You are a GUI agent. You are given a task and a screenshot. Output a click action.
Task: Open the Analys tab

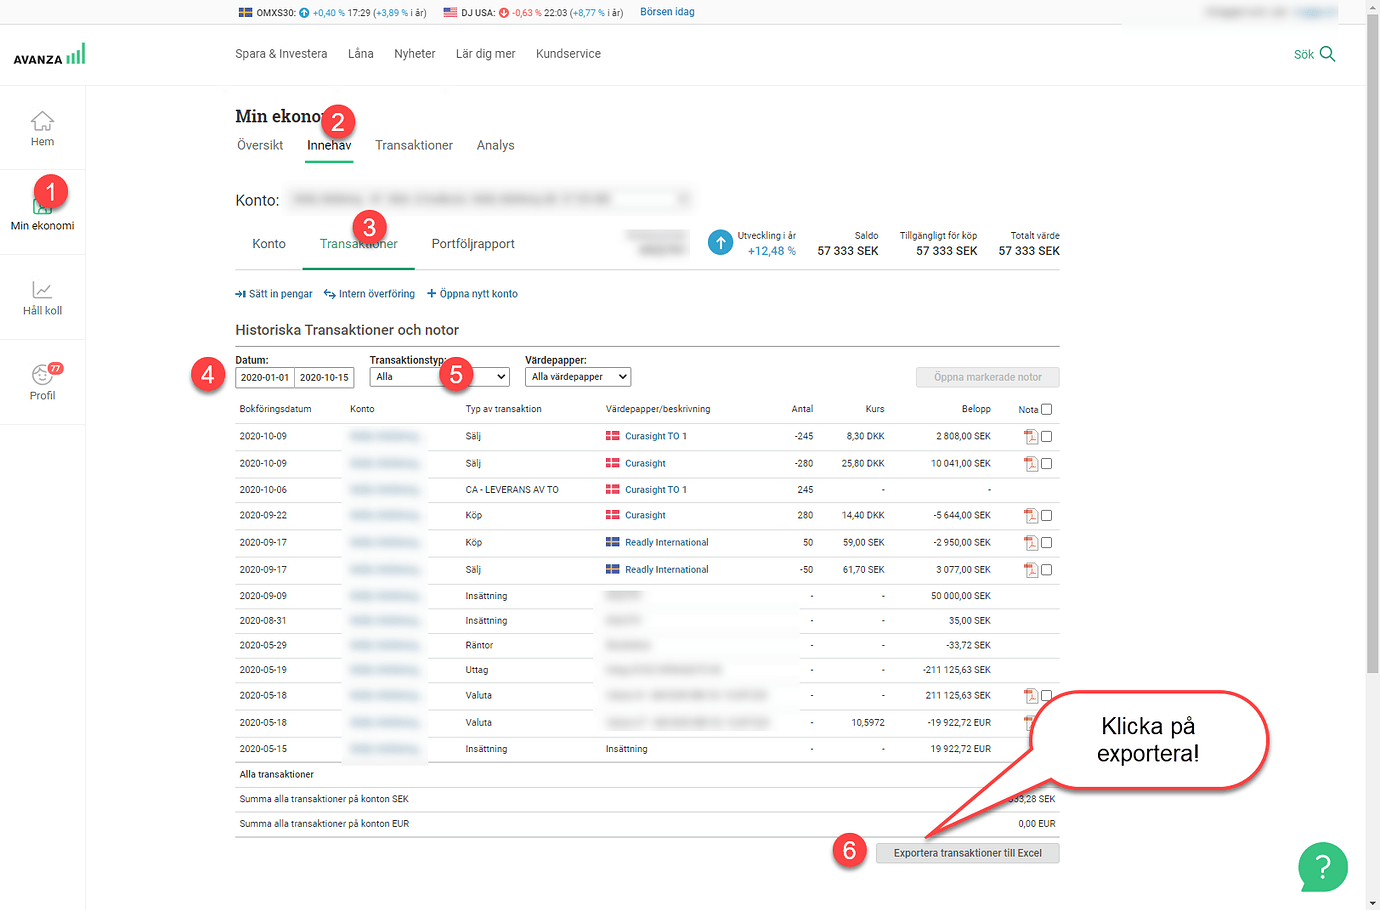point(495,146)
